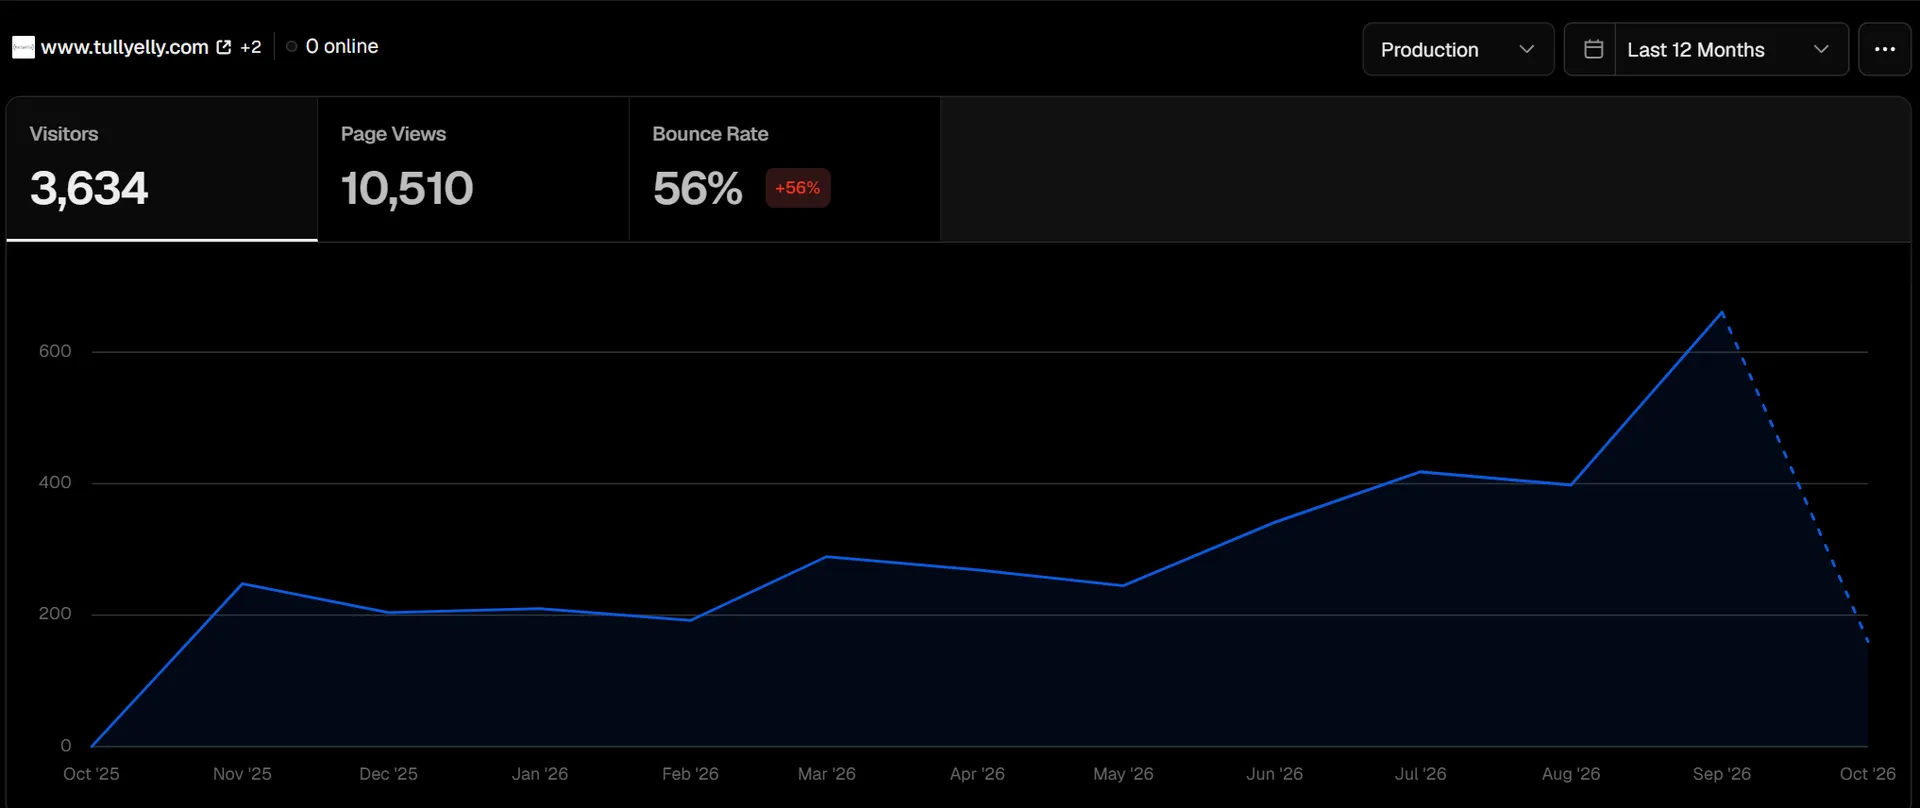Click the online status dot
Screen dimensions: 1920x808
tap(292, 46)
